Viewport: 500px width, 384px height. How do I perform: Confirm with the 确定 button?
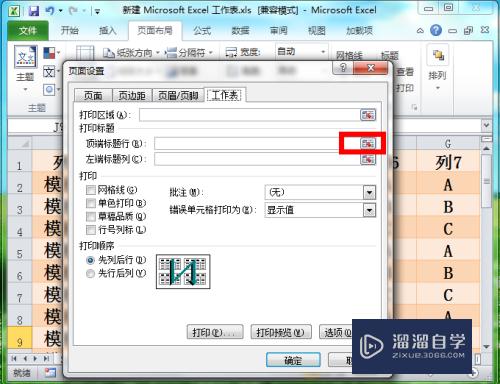click(293, 360)
